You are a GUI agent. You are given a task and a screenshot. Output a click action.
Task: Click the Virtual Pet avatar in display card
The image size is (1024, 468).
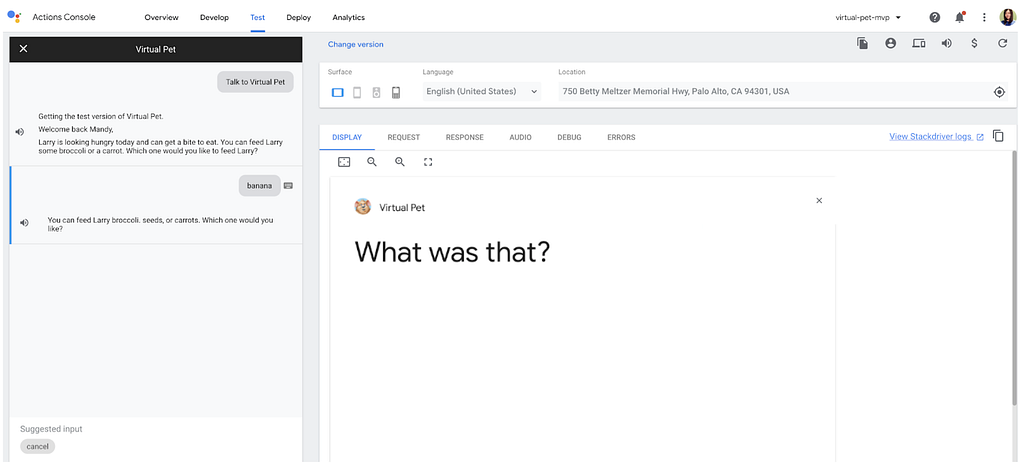[362, 207]
